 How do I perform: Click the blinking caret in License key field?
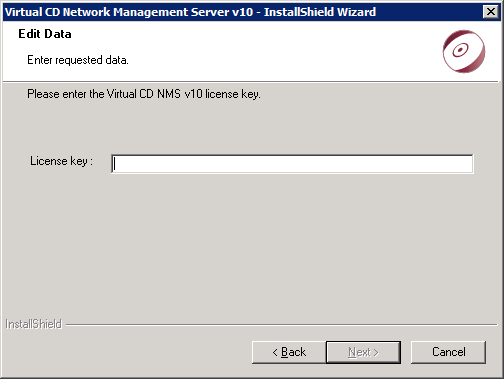[114, 164]
